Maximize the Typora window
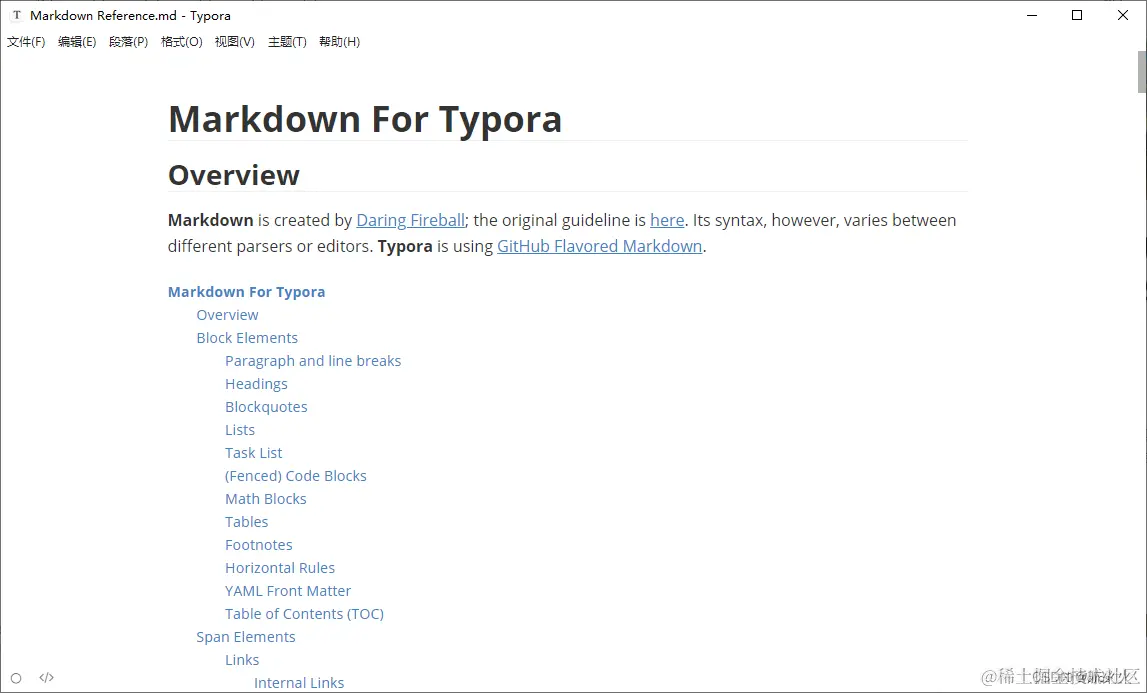Viewport: 1147px width, 693px height. [x=1077, y=15]
